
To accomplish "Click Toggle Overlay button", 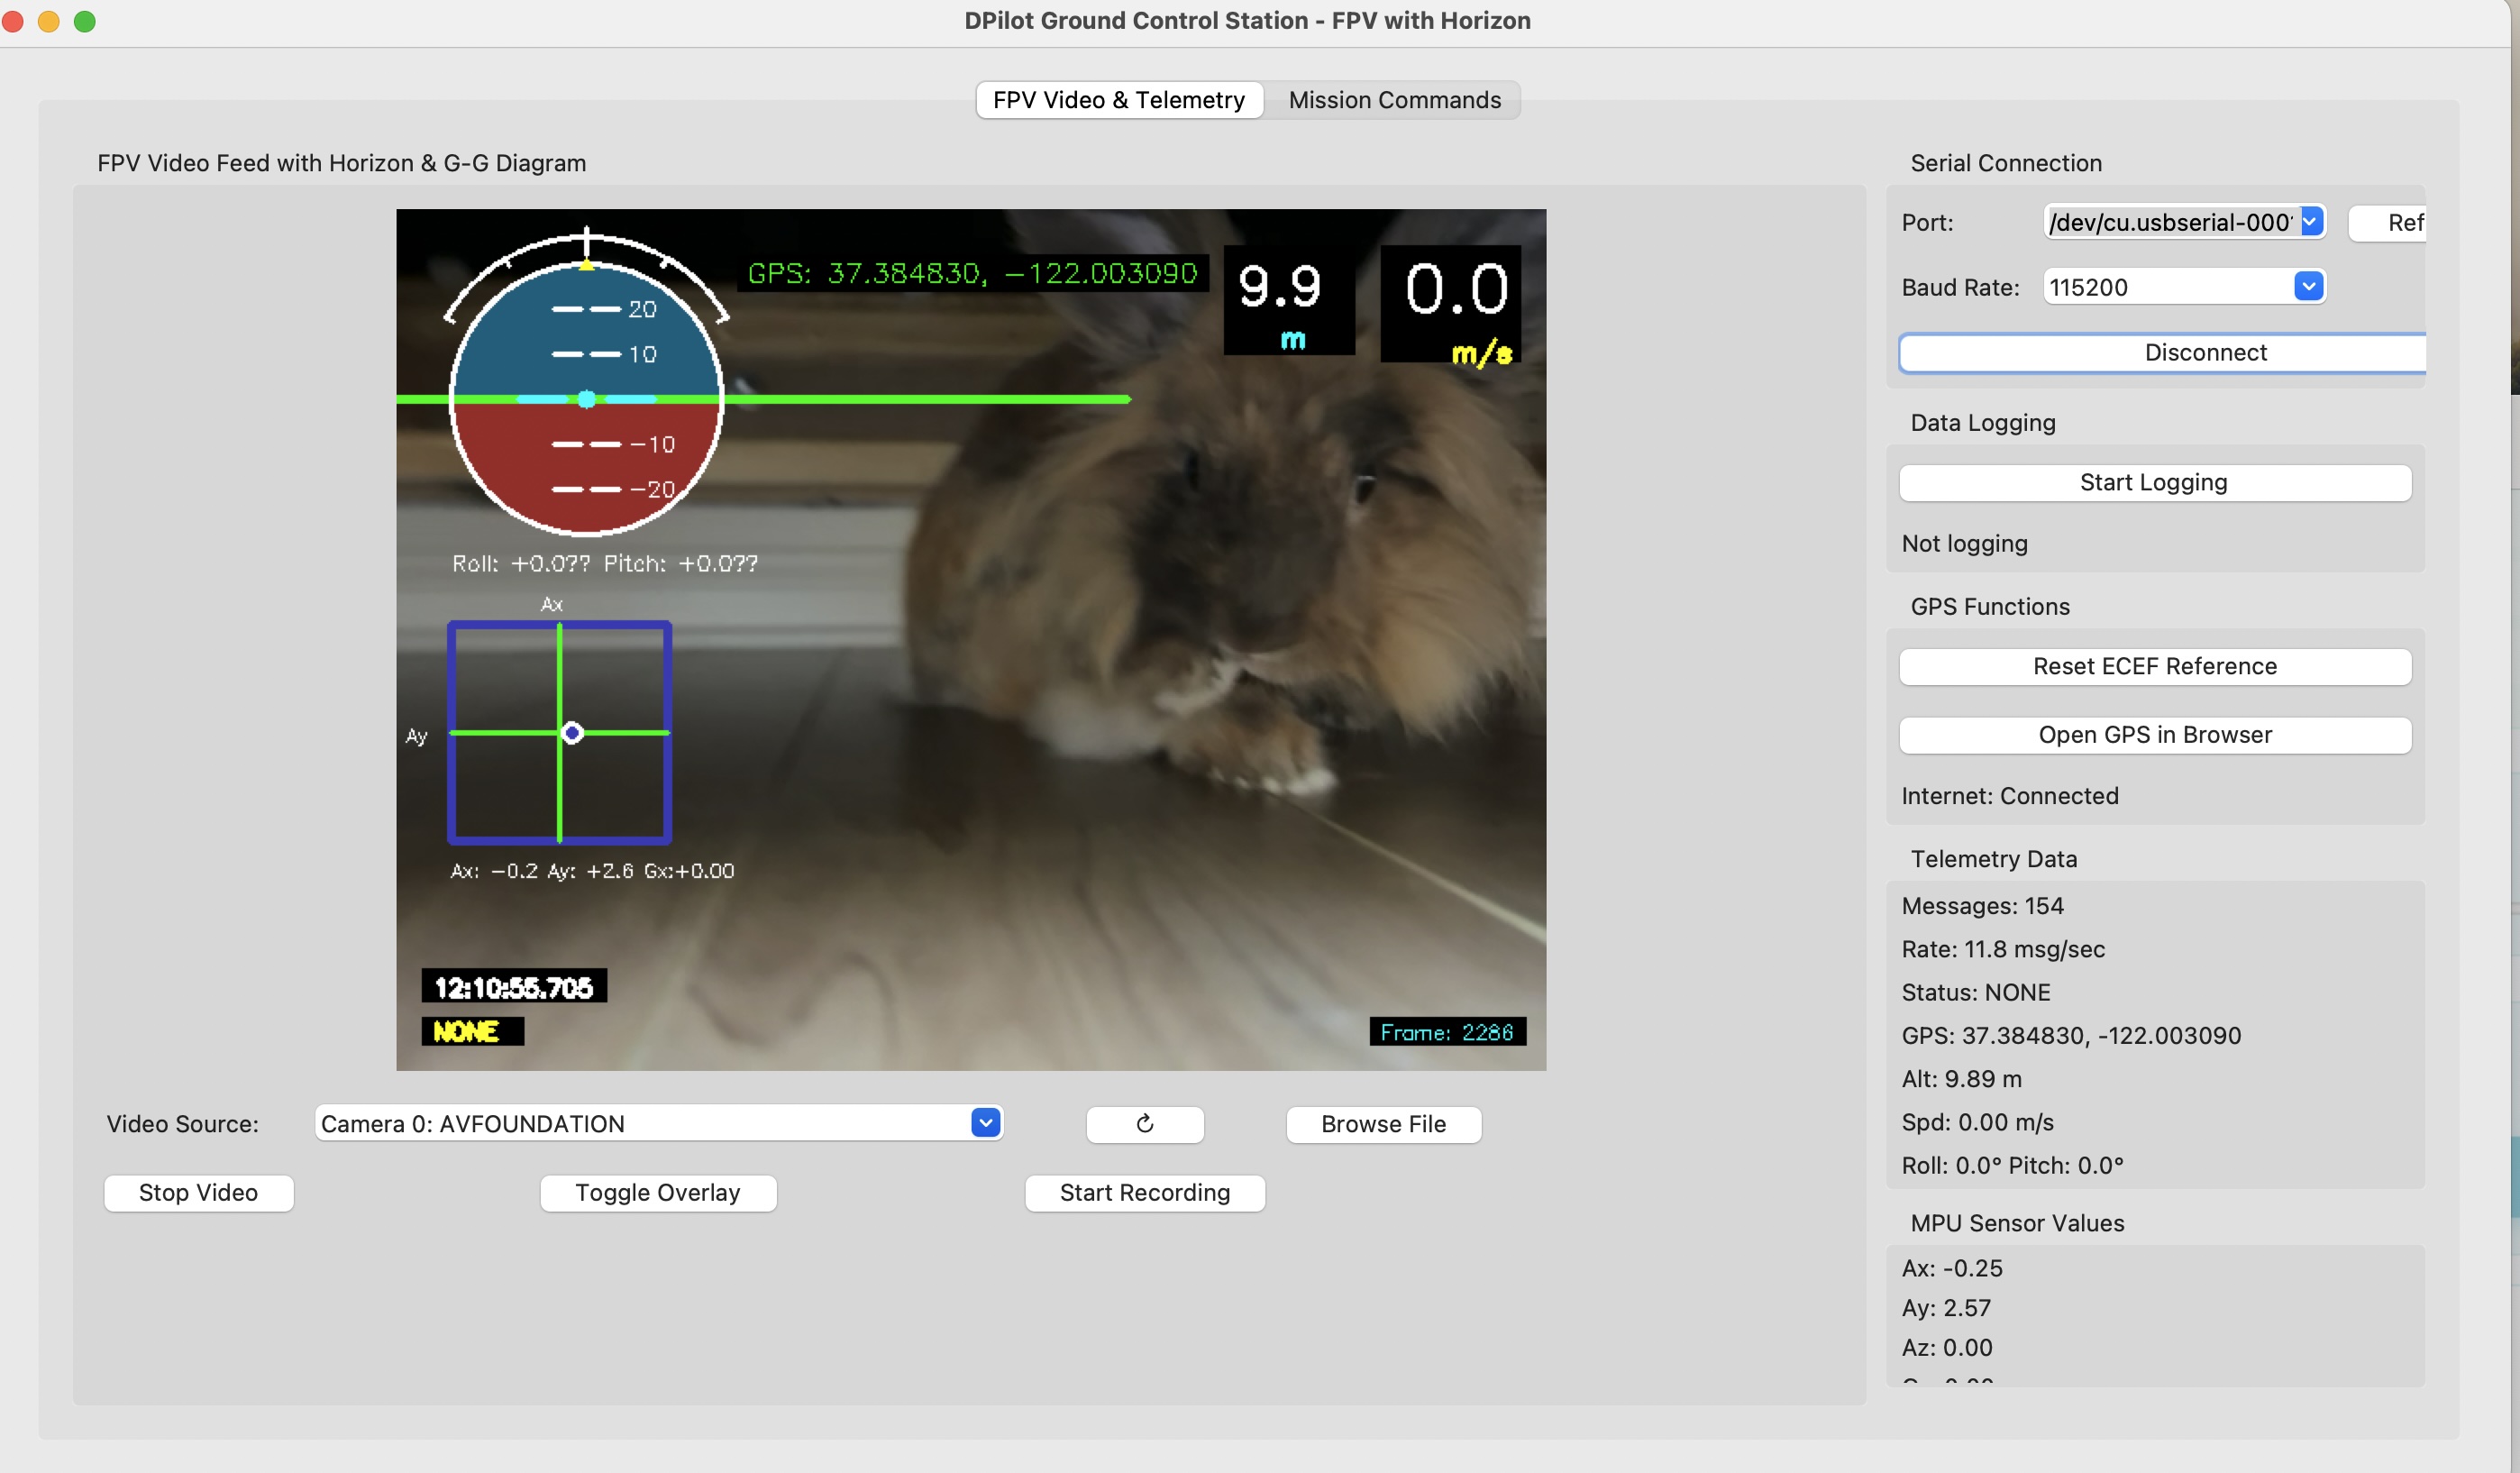I will pos(658,1193).
